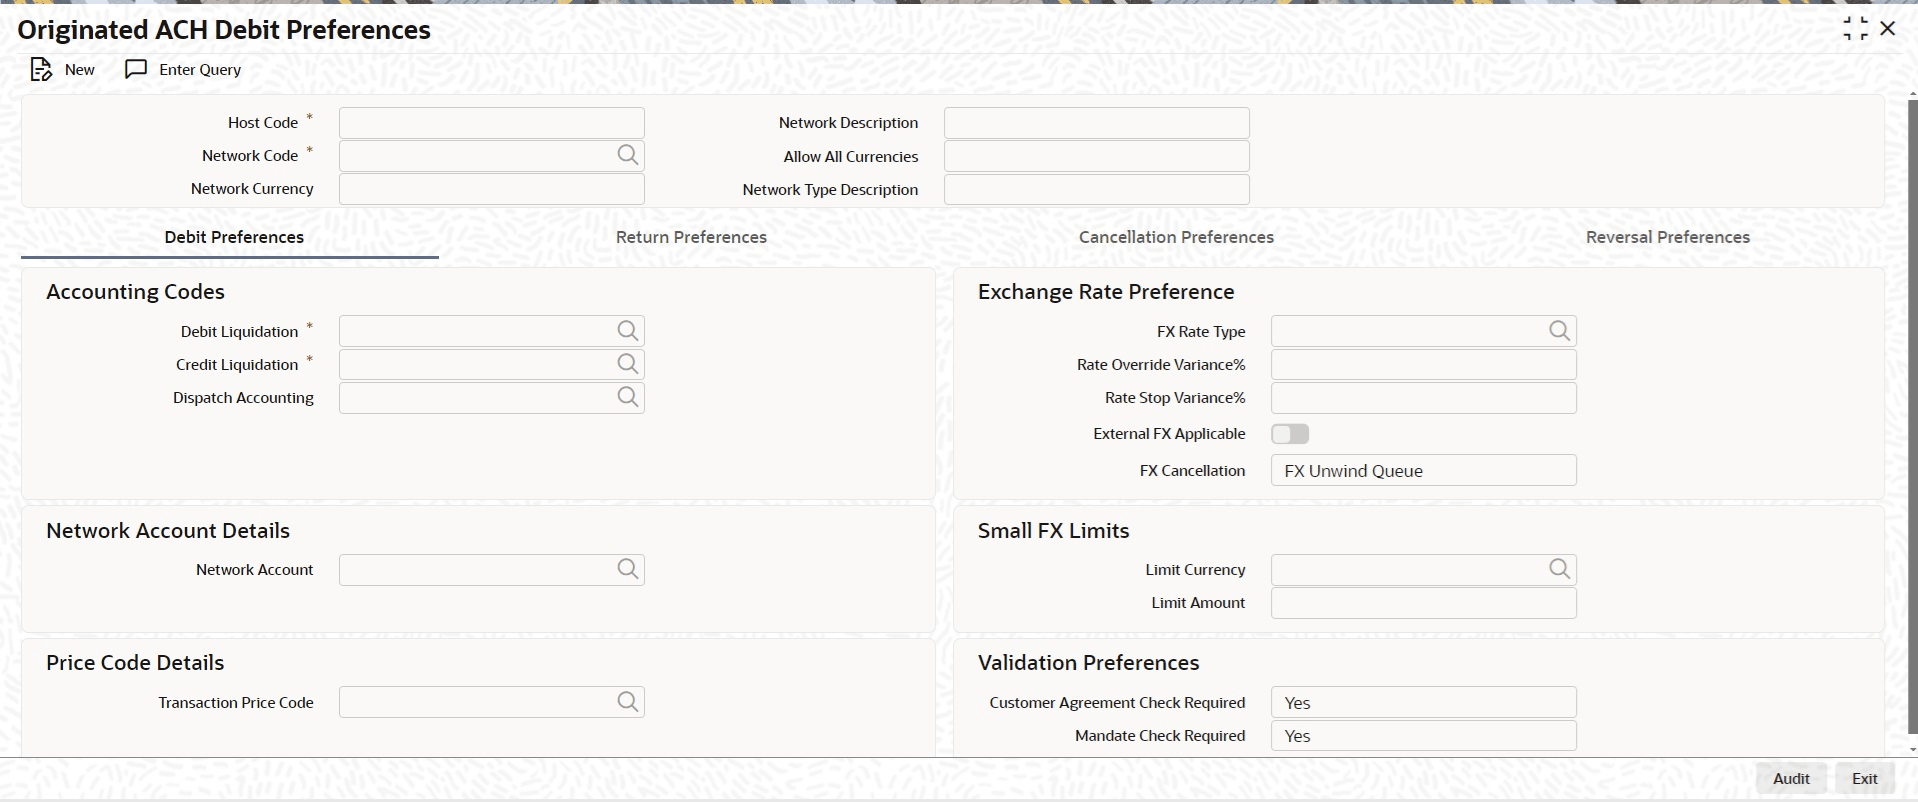Focus the Rate Override Variance% field
This screenshot has height=802, width=1918.
point(1423,364)
